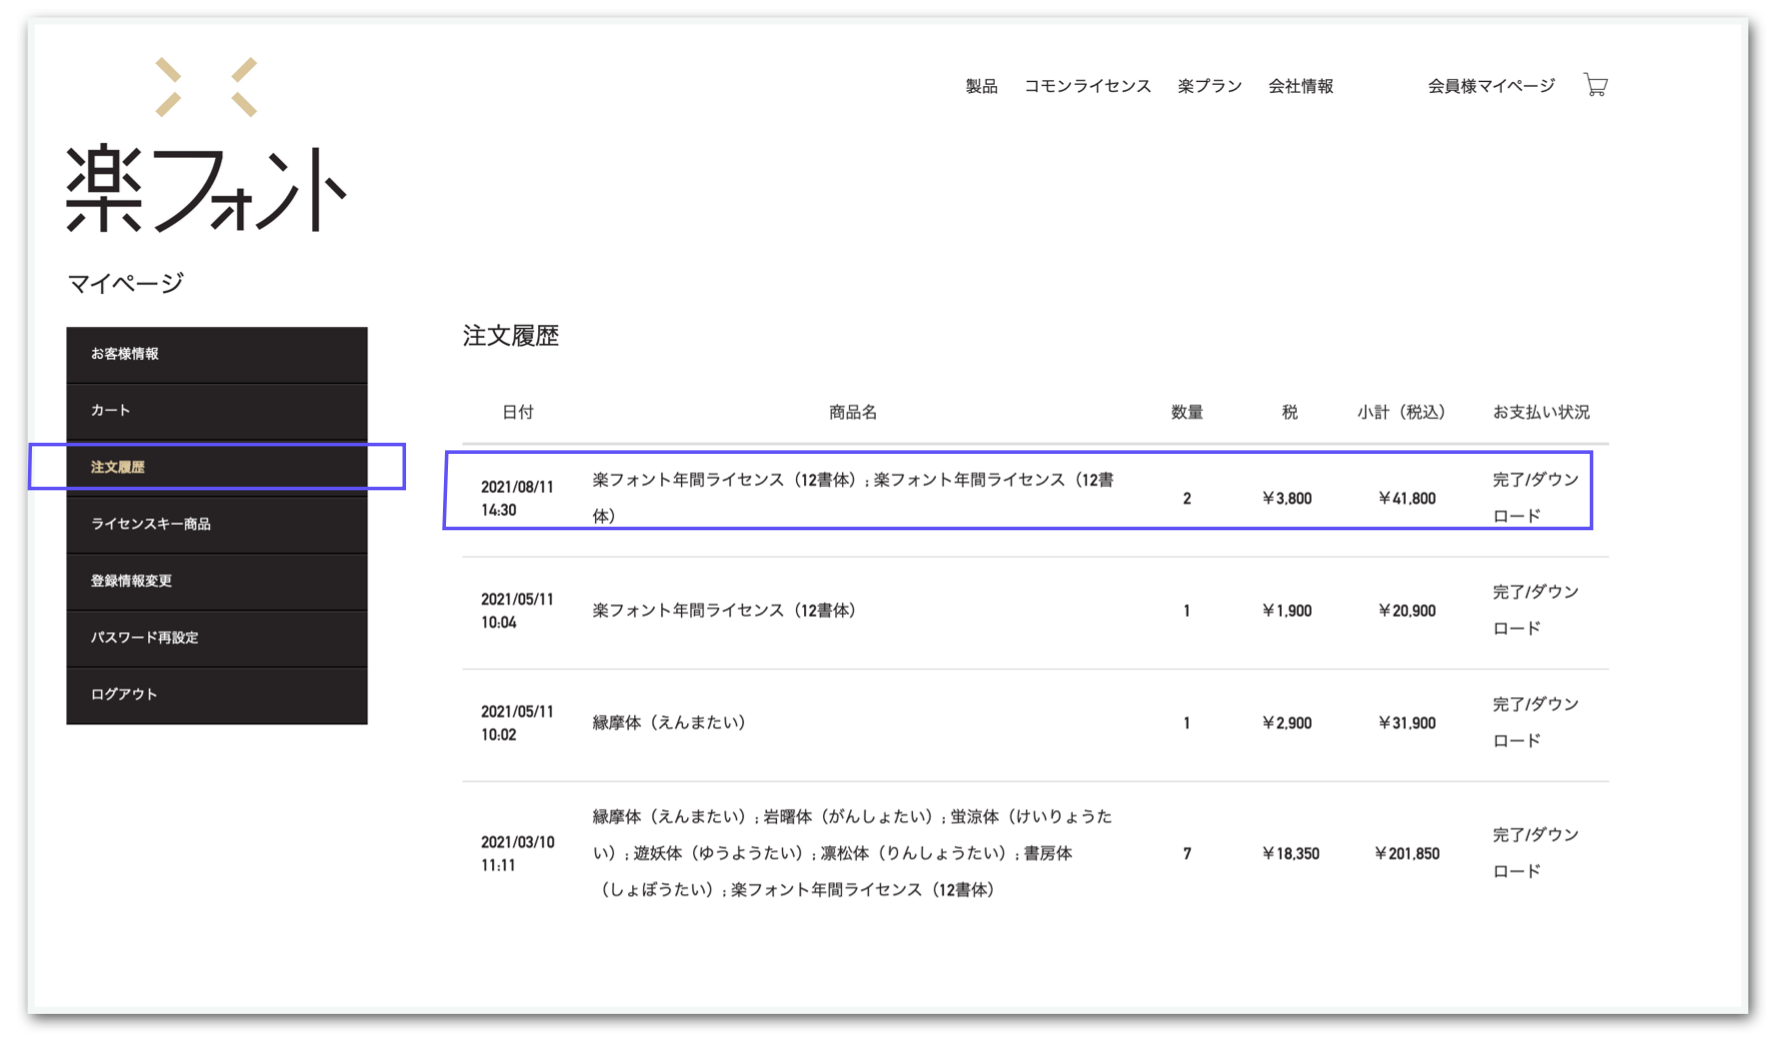Visit 会社情報 from top navigation
Viewport: 1770px width, 1040px height.
tap(1300, 86)
